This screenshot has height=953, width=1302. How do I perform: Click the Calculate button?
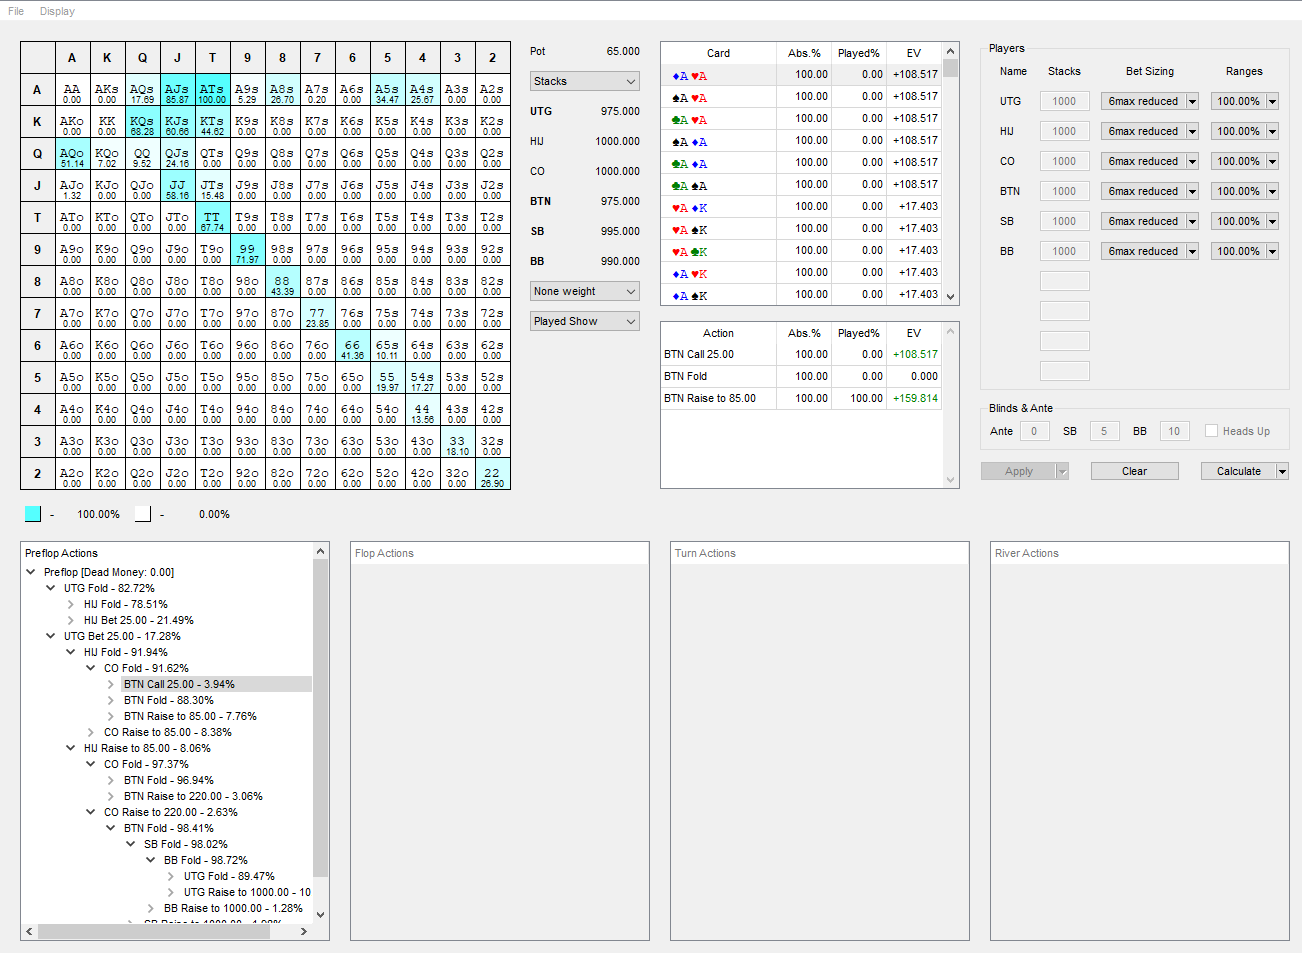pyautogui.click(x=1238, y=471)
